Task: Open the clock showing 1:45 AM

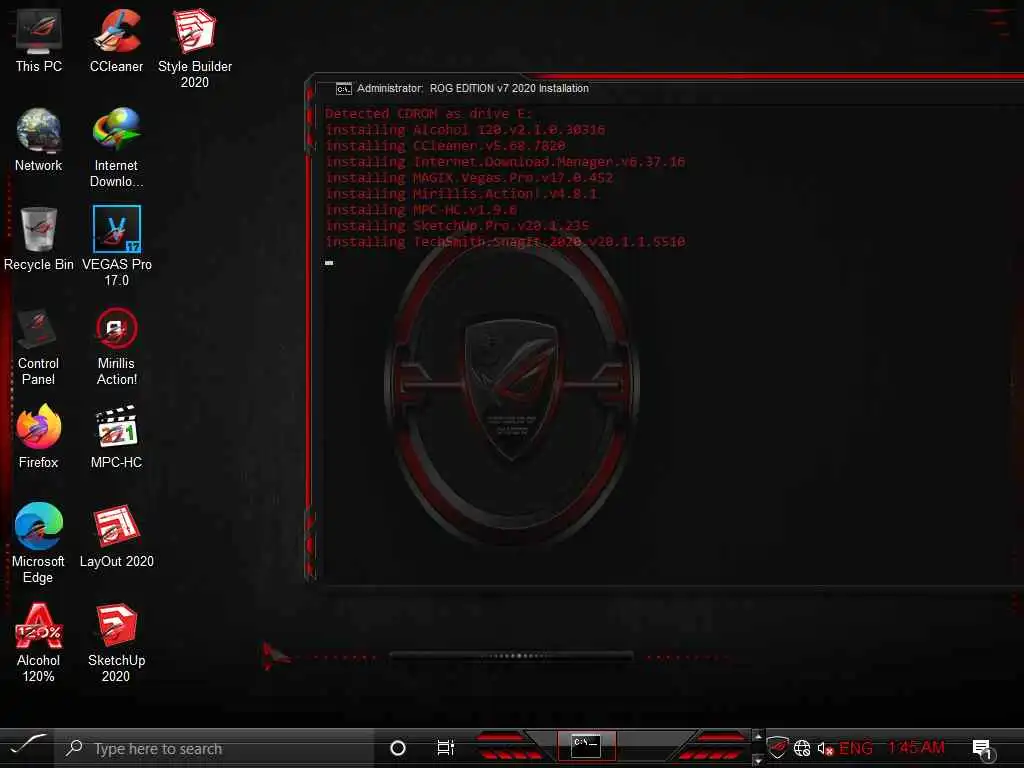Action: pyautogui.click(x=916, y=748)
